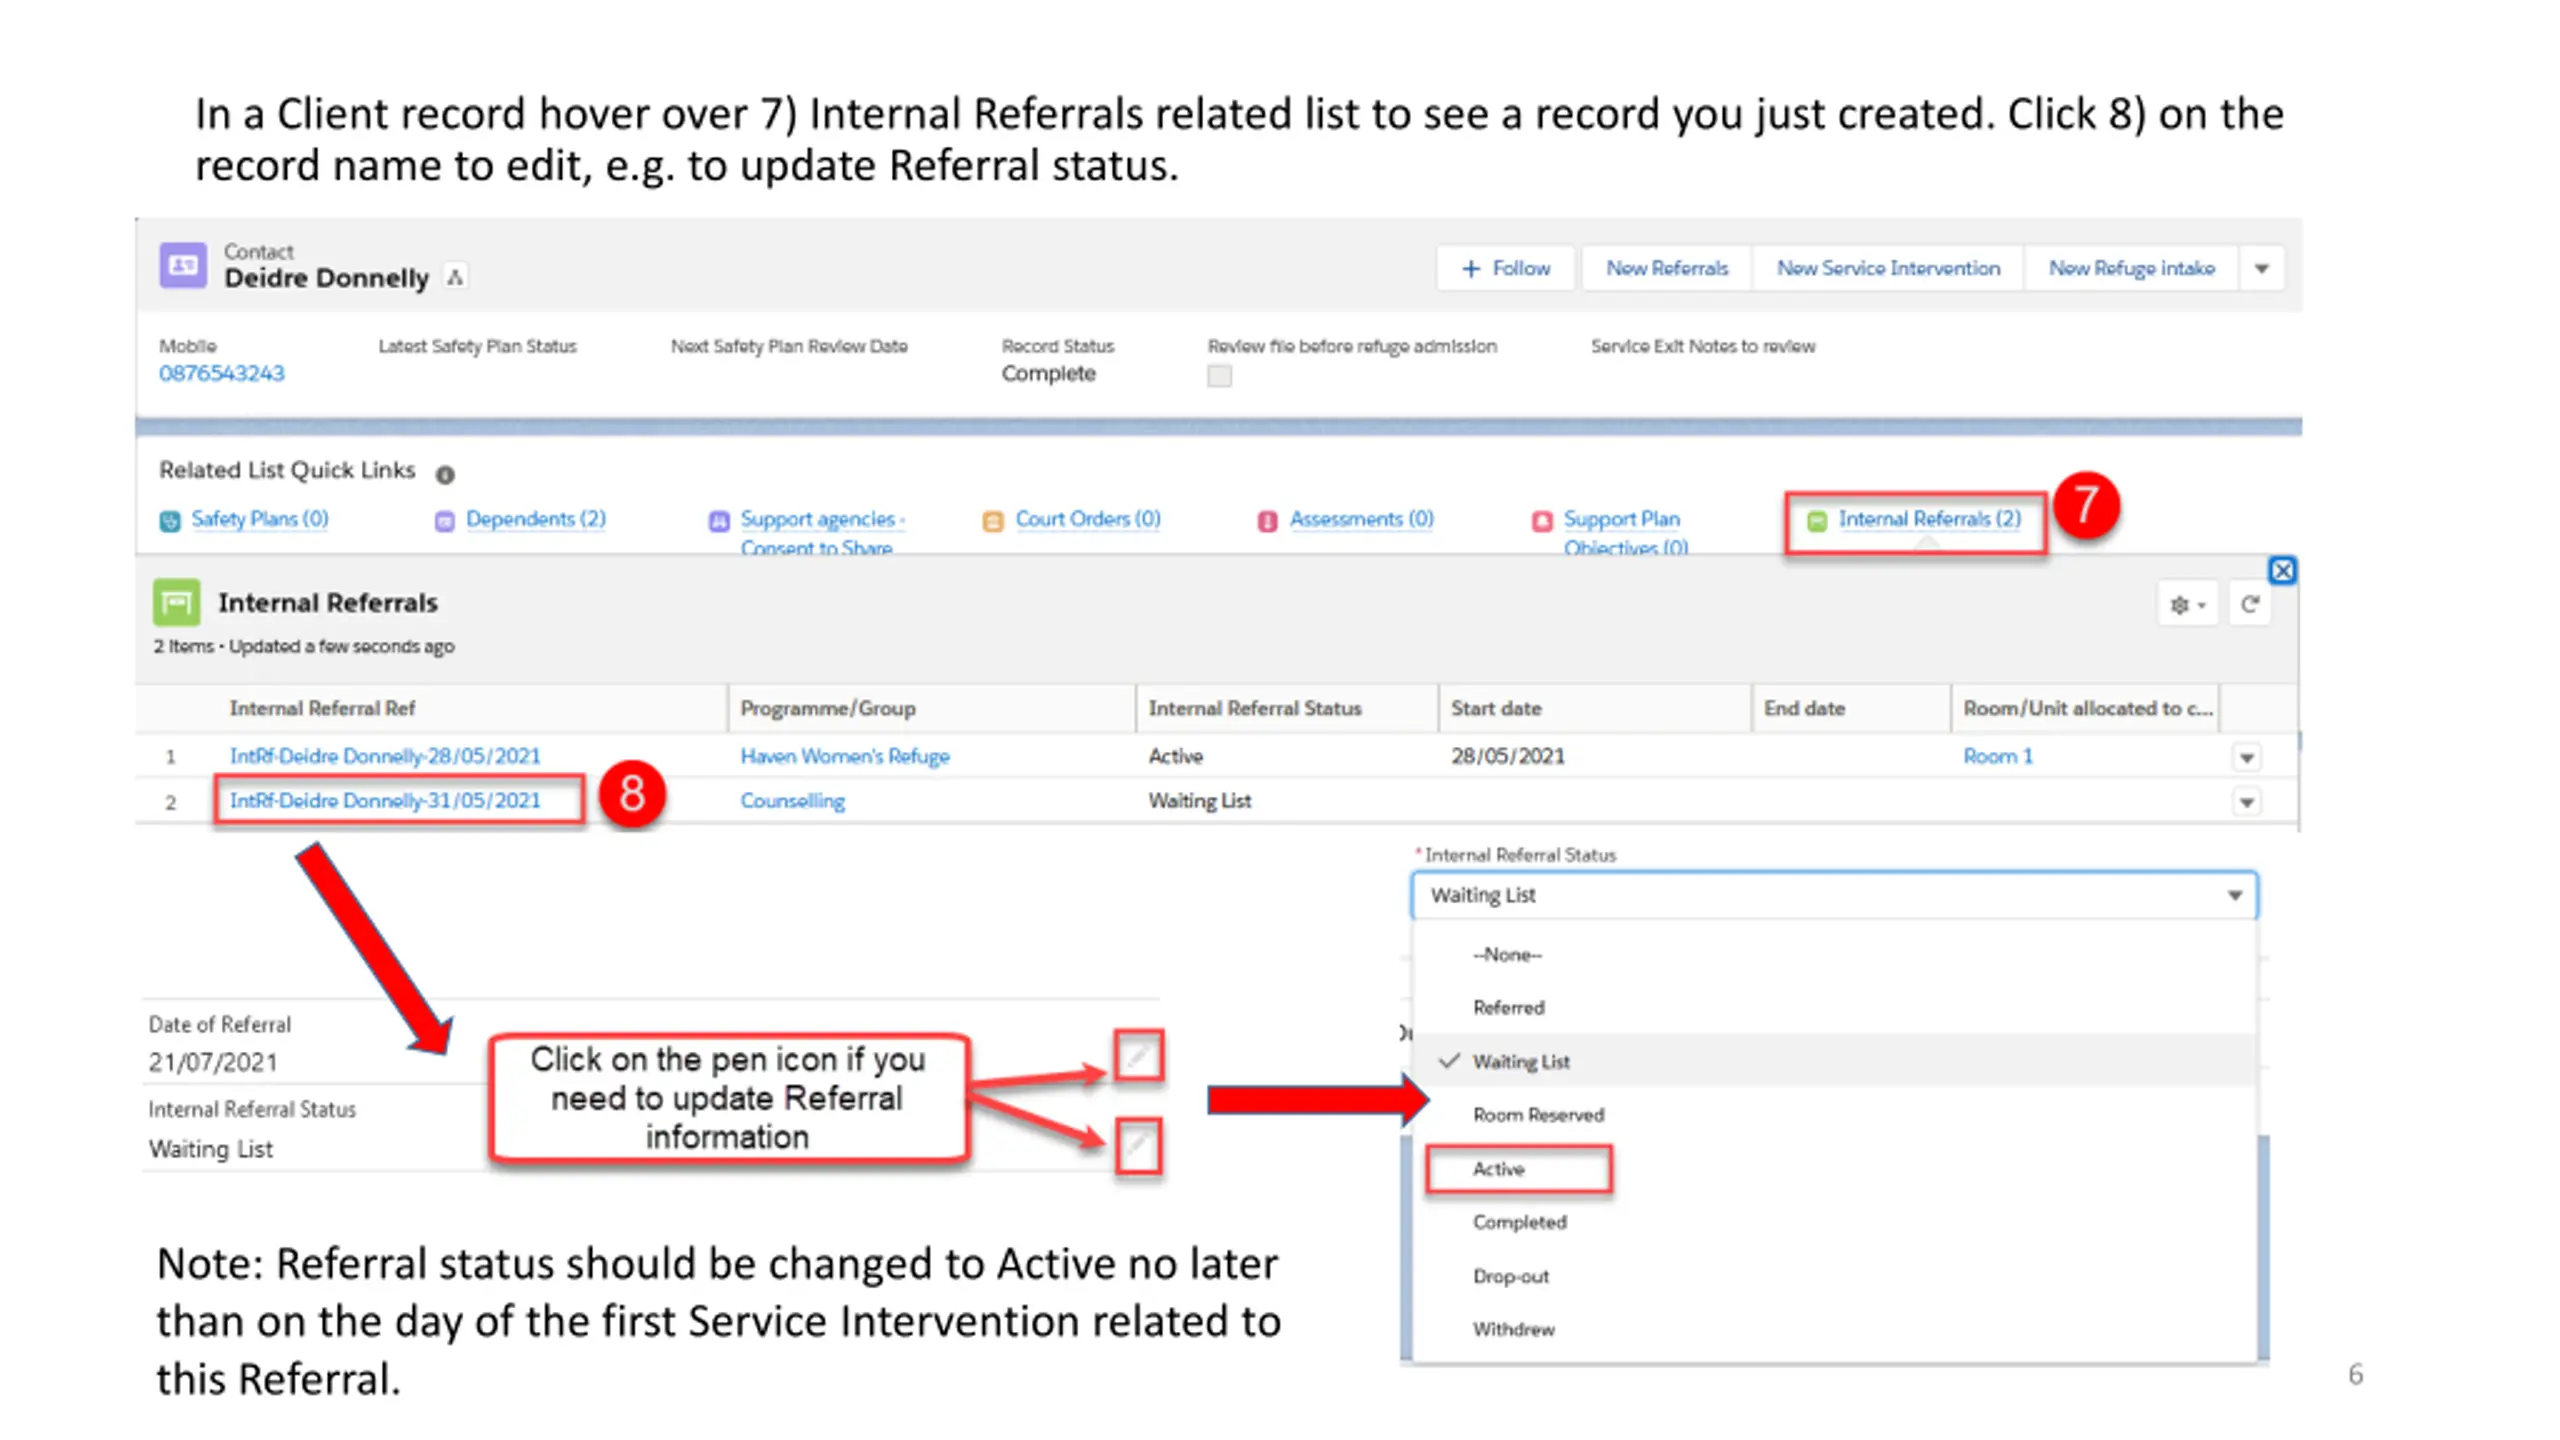Edit Internal Referral Status with pen icon
This screenshot has width=2560, height=1440.
1138,1145
